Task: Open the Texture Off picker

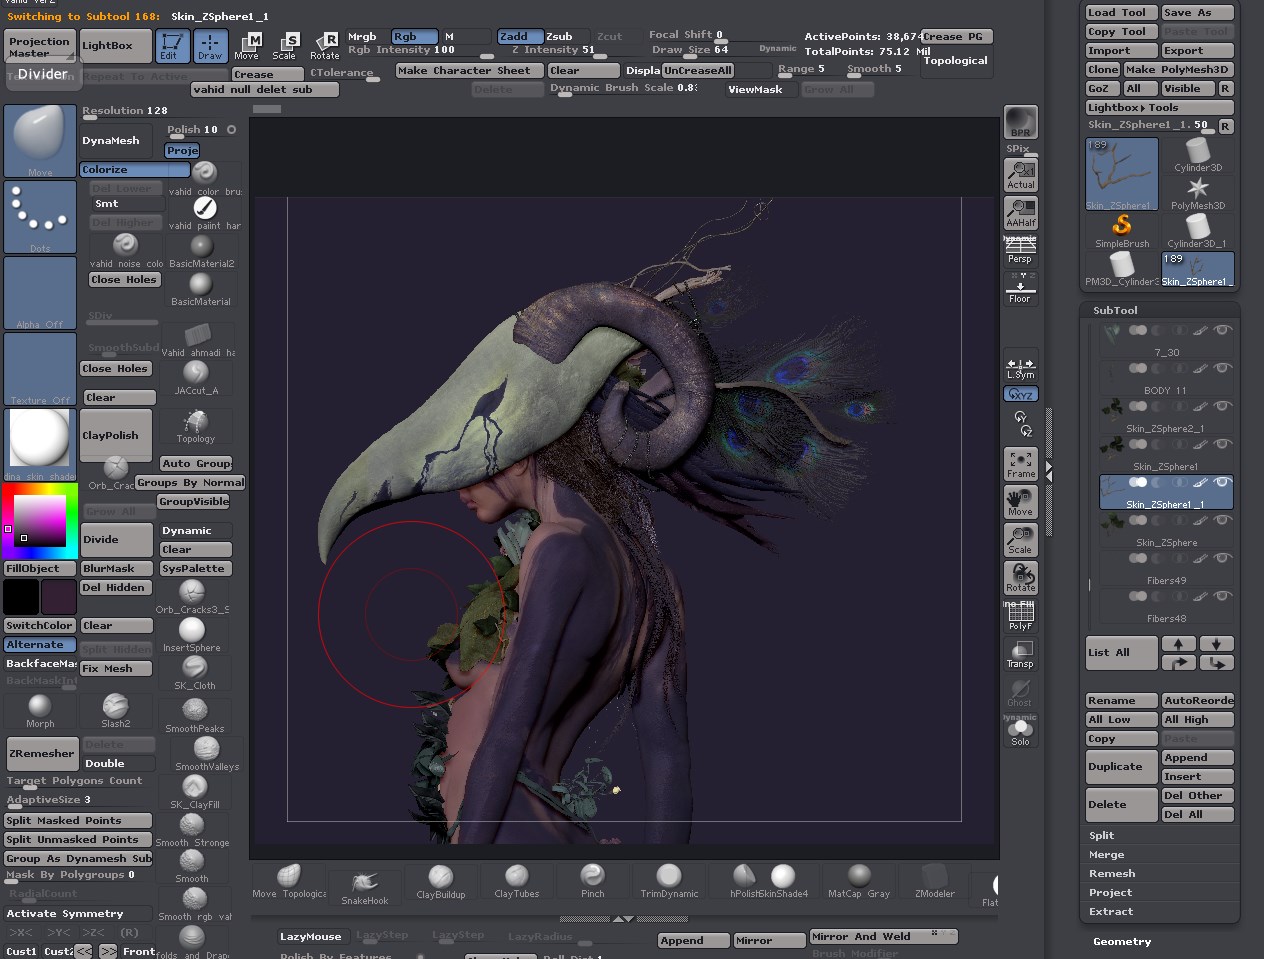Action: point(40,369)
